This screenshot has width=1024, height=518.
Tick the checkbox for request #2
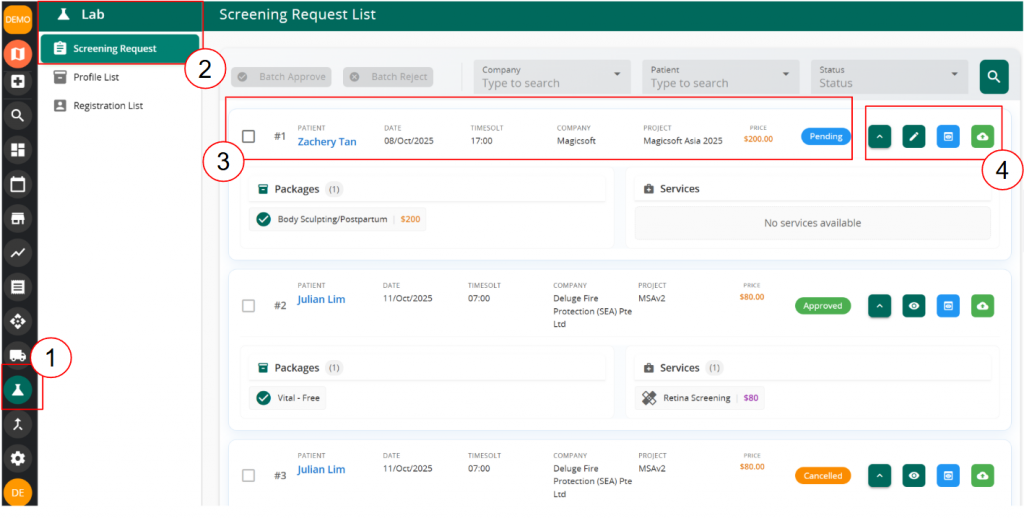(x=249, y=306)
